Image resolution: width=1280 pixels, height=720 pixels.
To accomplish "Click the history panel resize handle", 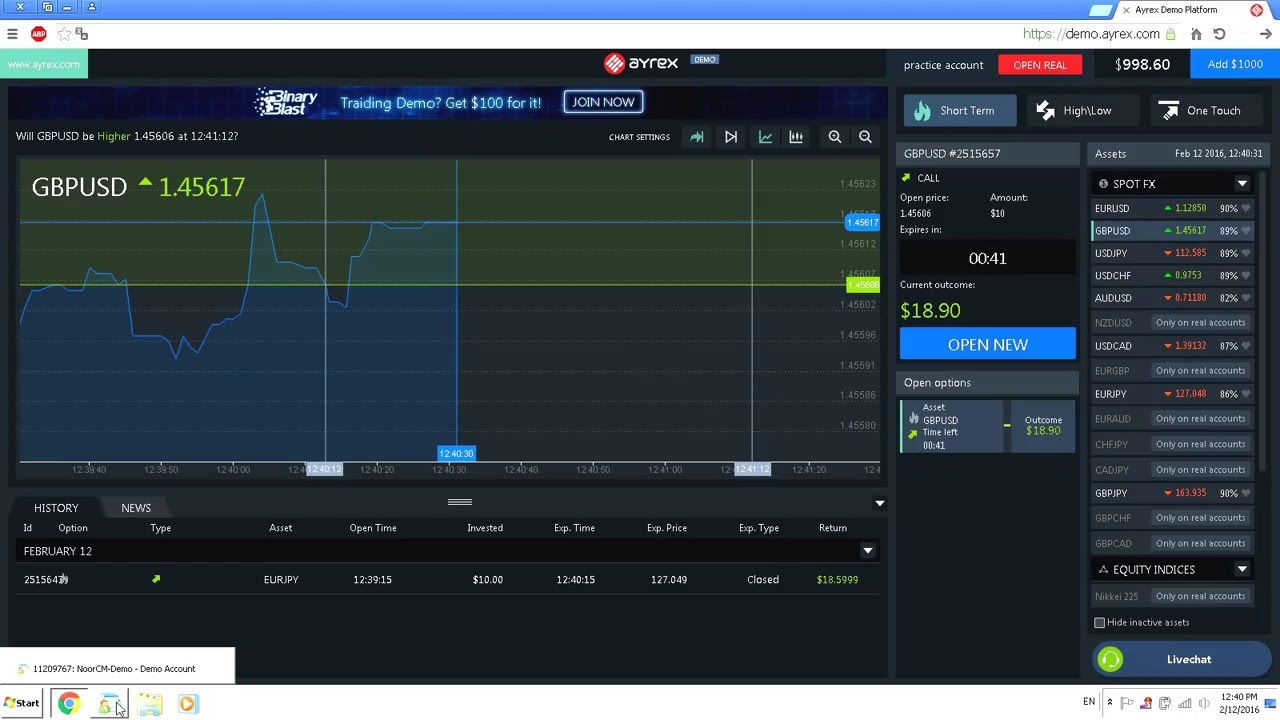I will pyautogui.click(x=459, y=502).
